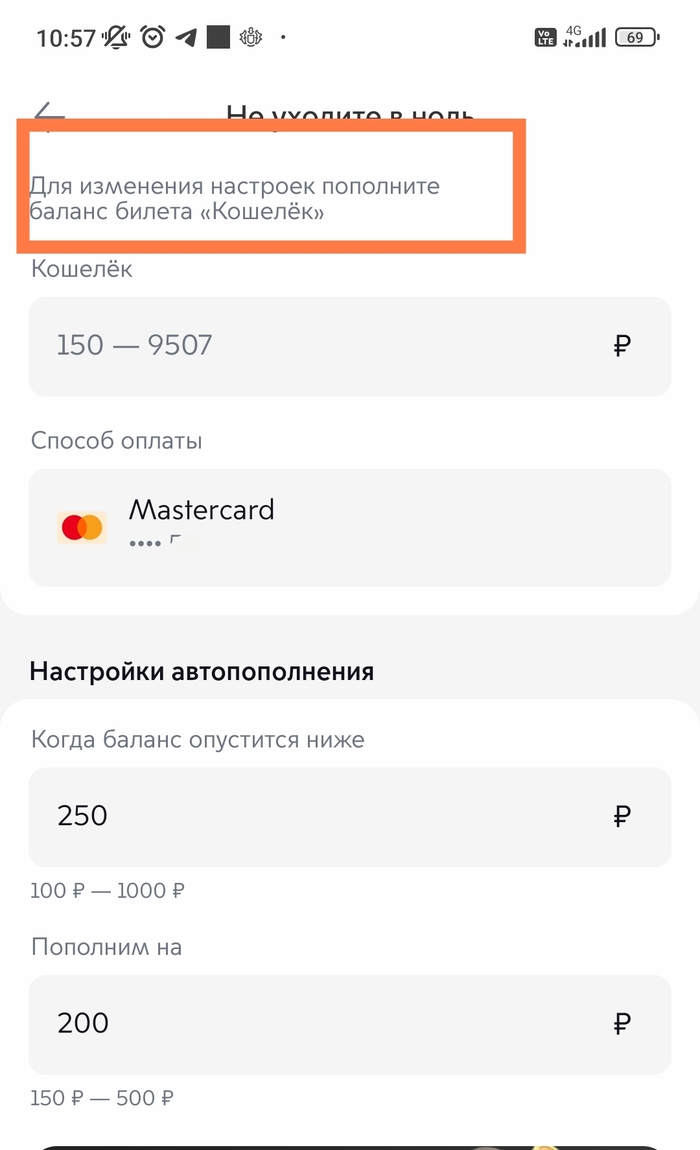700x1150 pixels.
Task: Tap the ruble sign next to 250
Action: point(622,816)
